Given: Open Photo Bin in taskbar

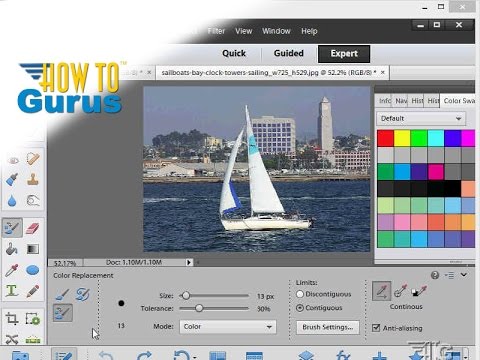Looking at the screenshot, I should click(20, 355).
